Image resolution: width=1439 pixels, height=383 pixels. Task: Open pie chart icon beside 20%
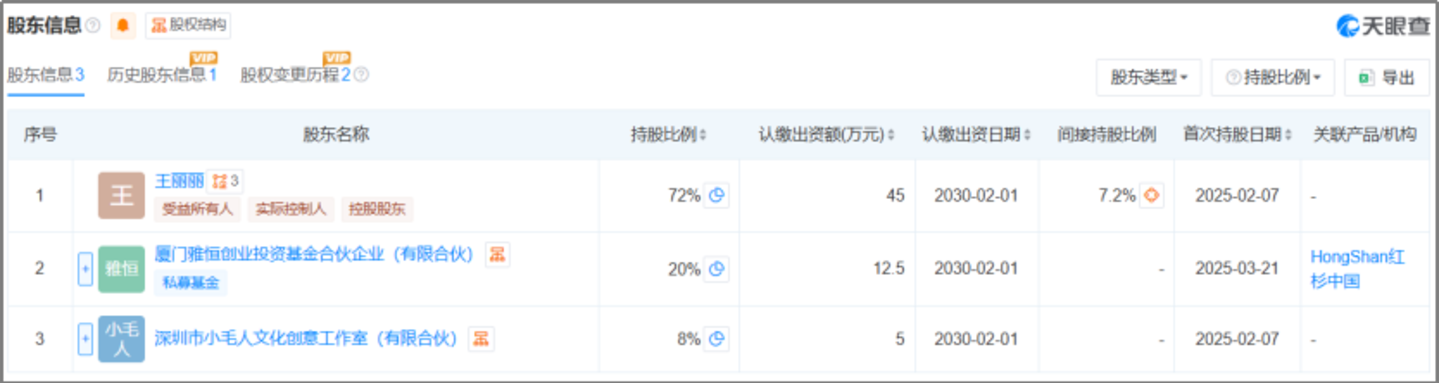coord(716,269)
